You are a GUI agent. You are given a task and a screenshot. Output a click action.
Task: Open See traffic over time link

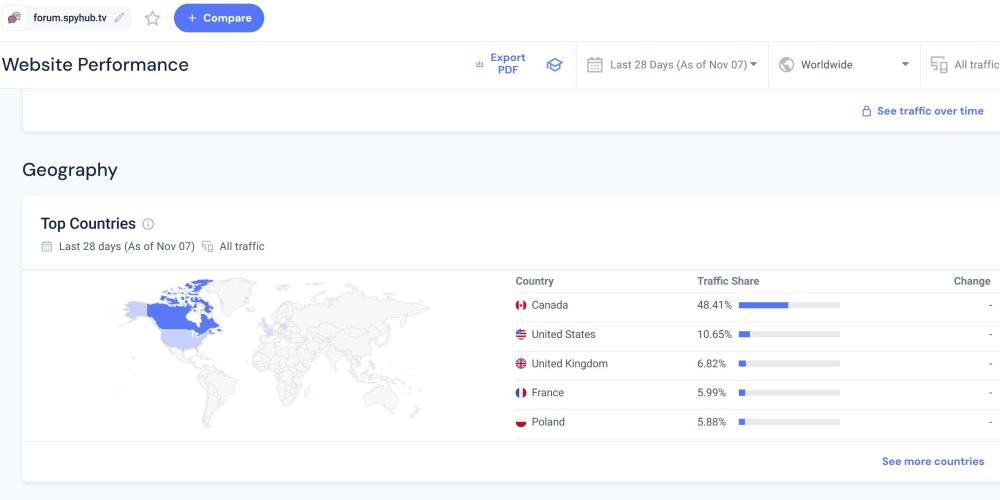tap(922, 111)
